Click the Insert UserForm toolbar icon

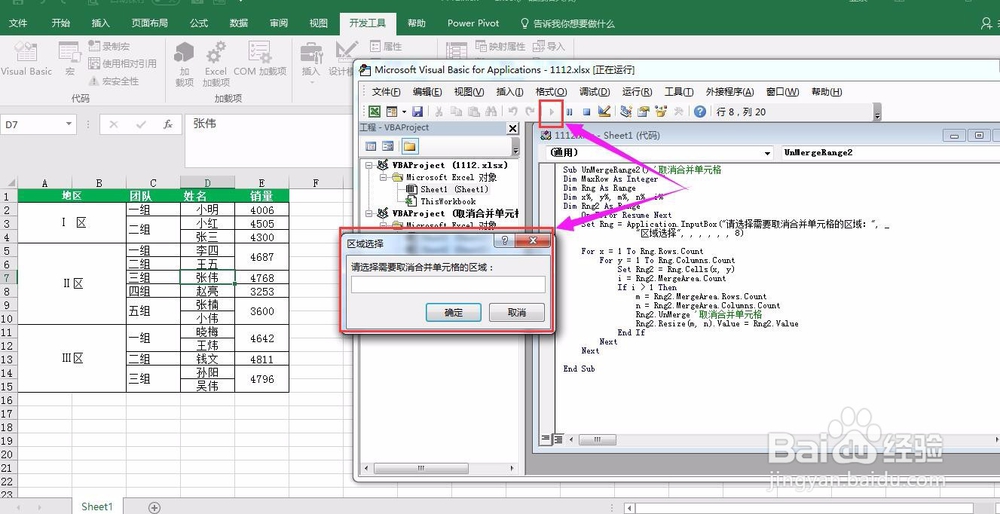click(391, 112)
